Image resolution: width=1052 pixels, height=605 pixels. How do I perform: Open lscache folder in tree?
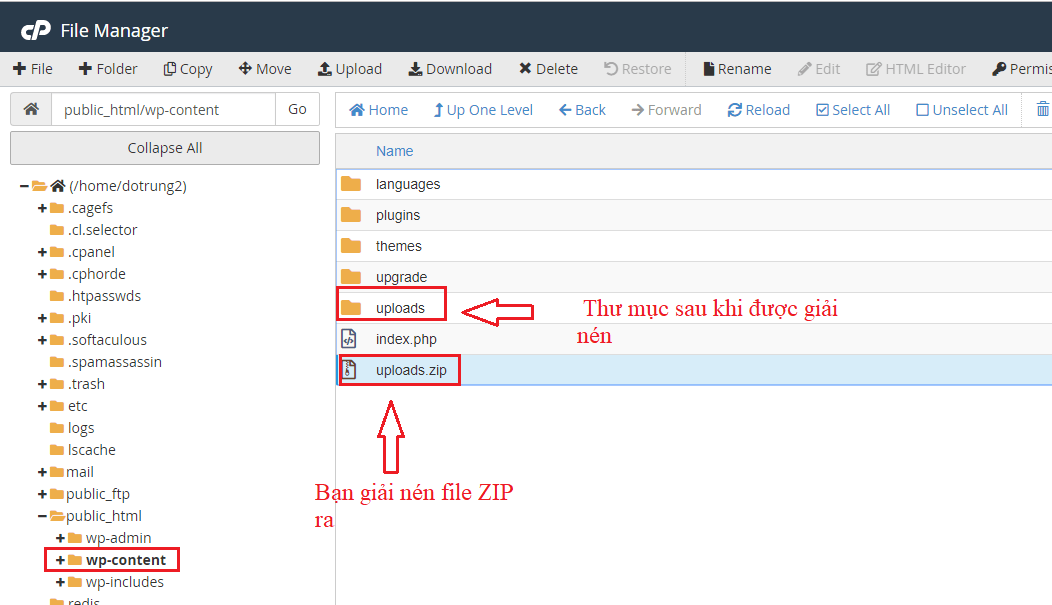click(91, 450)
